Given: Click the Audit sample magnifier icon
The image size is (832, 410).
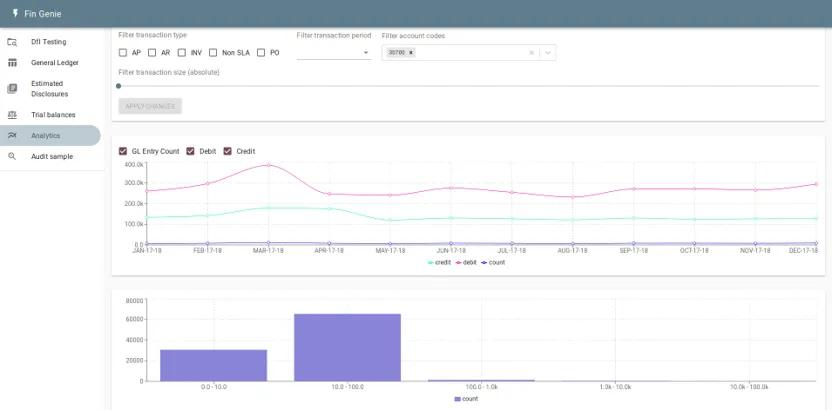Looking at the screenshot, I should pyautogui.click(x=12, y=156).
